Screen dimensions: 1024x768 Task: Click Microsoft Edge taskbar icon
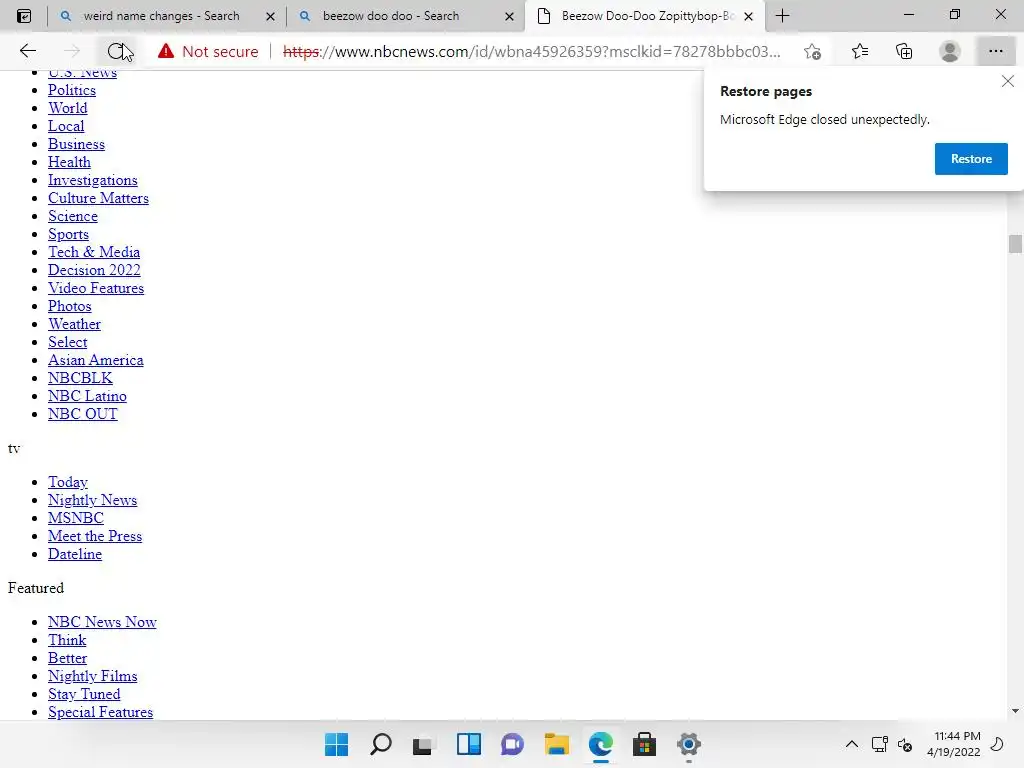(601, 744)
